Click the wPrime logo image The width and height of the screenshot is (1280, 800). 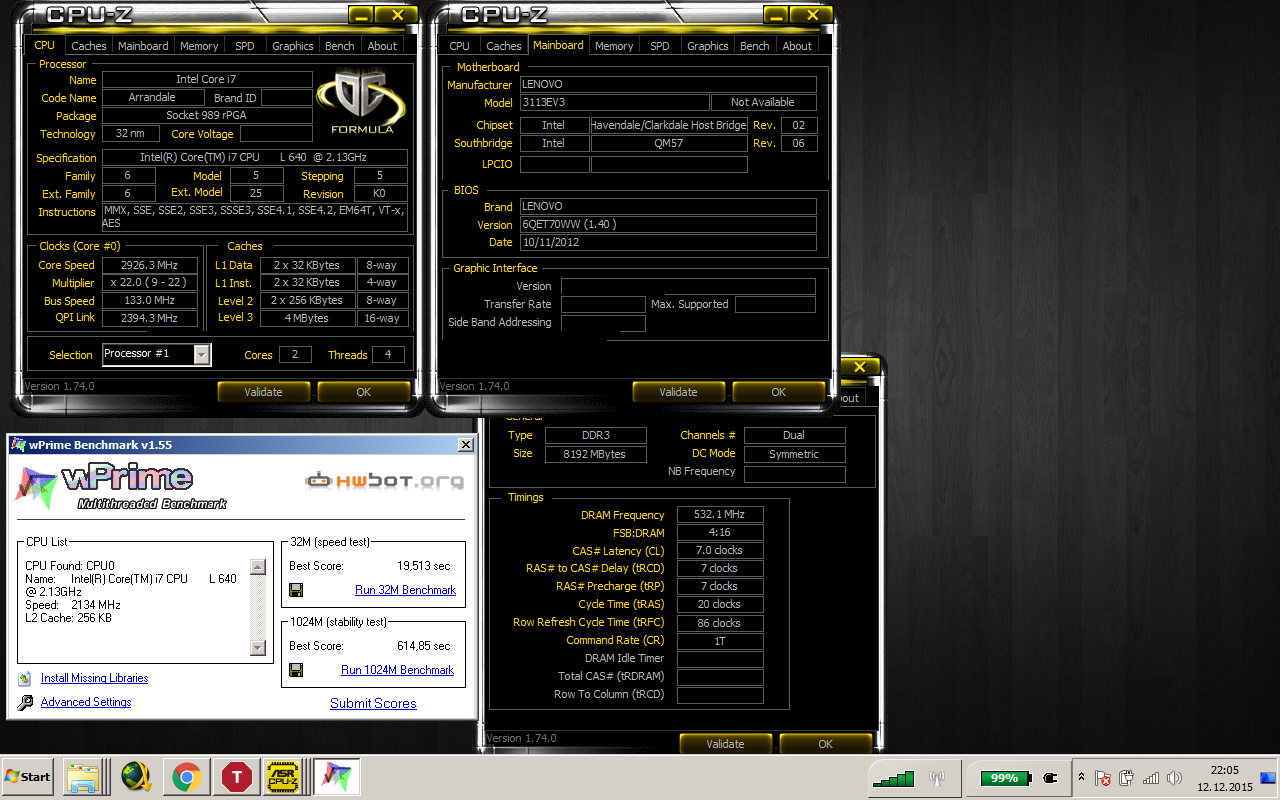(x=120, y=487)
